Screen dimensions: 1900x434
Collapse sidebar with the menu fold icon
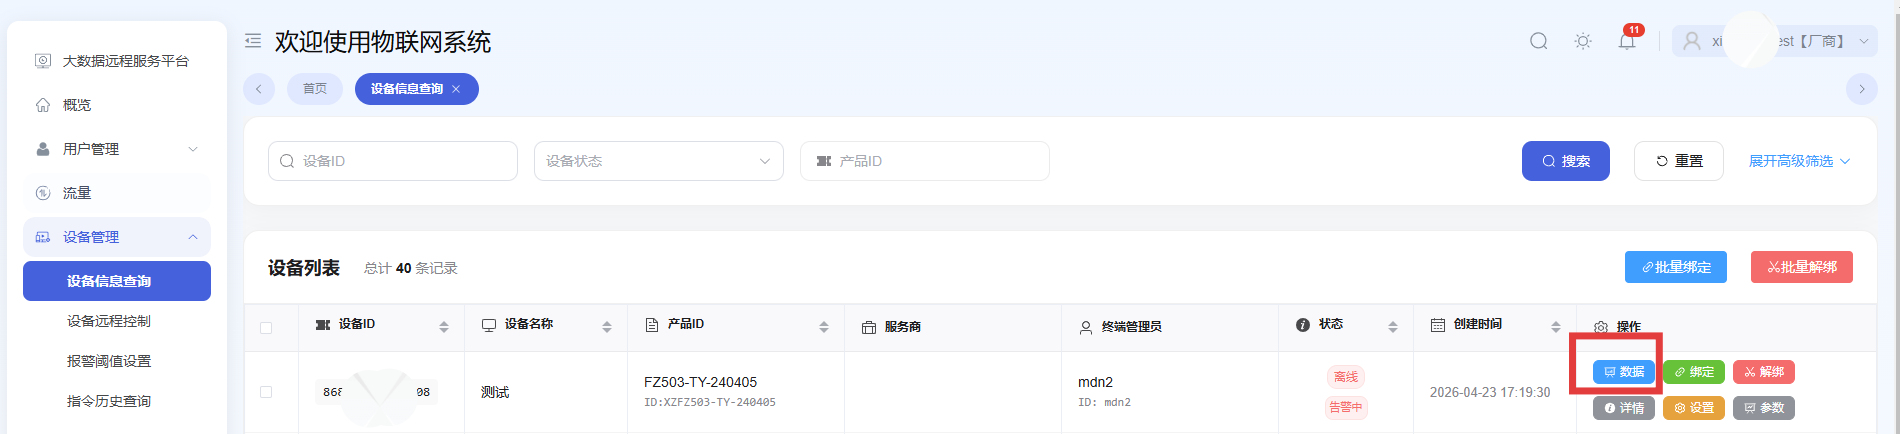point(253,41)
